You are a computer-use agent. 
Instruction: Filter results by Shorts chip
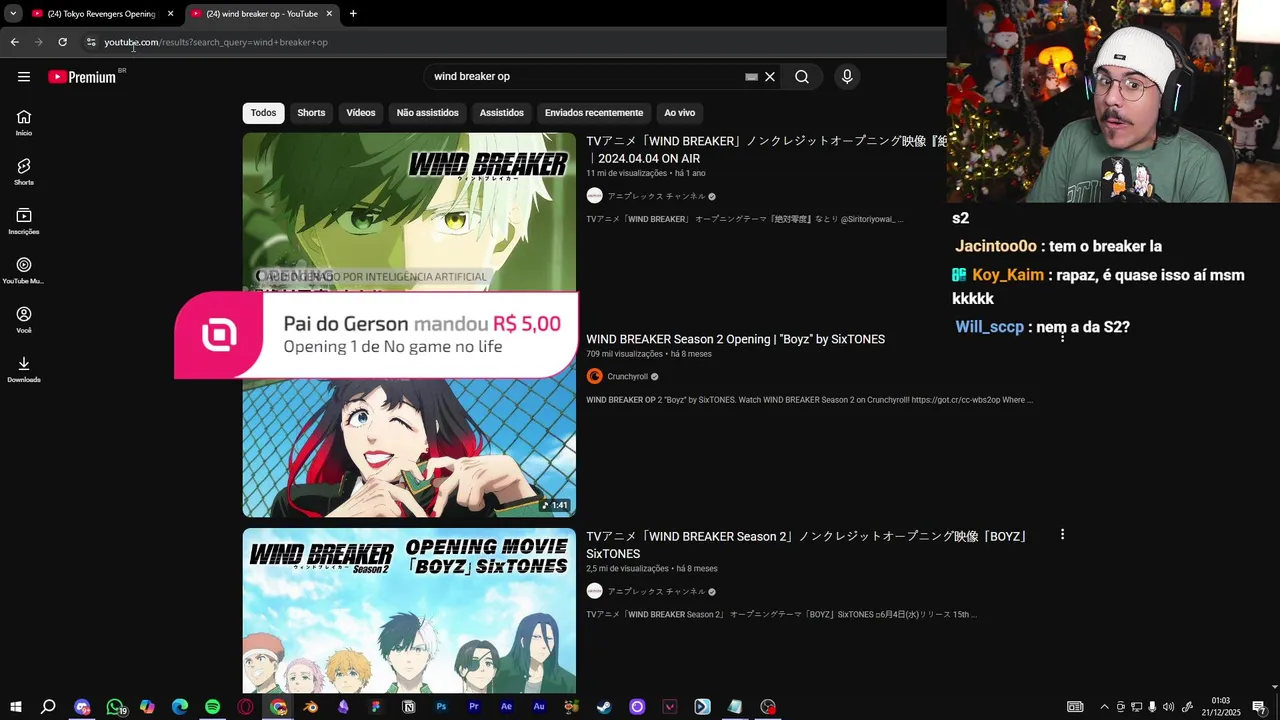[311, 113]
